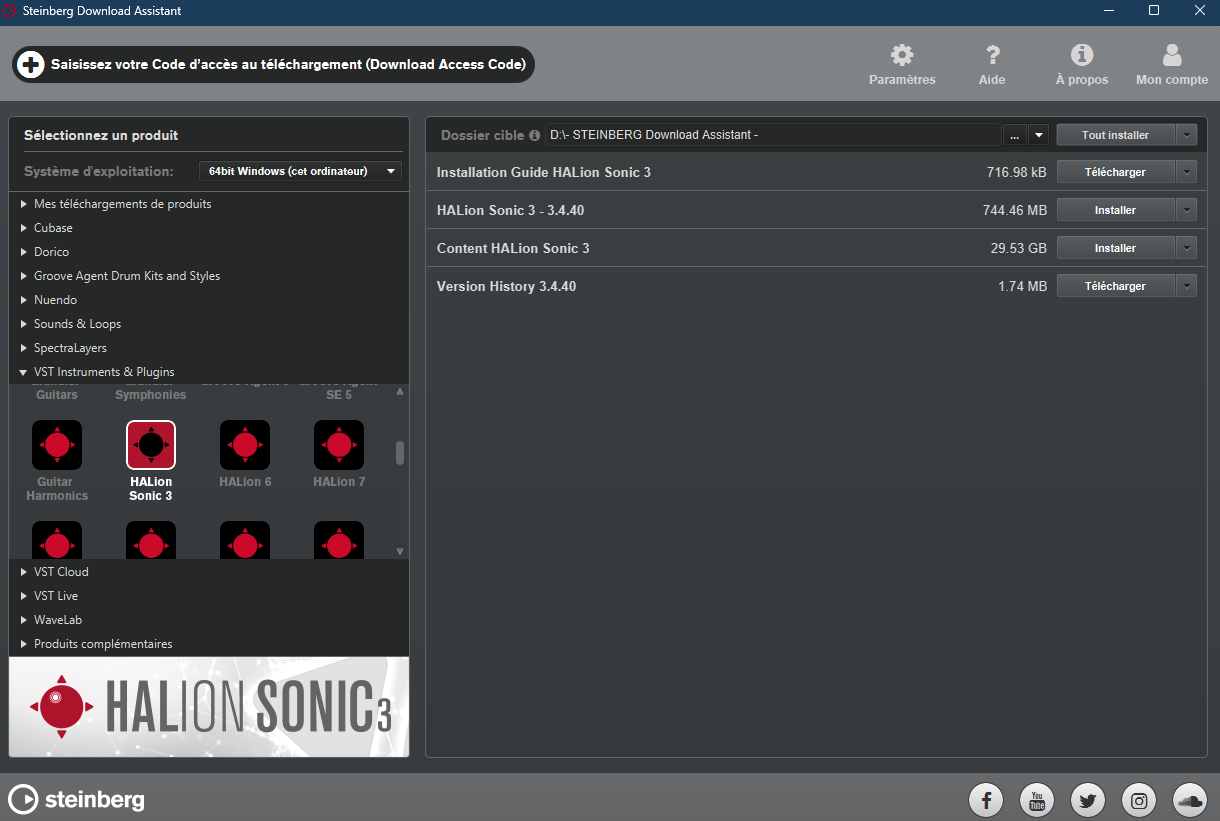This screenshot has height=821, width=1220.
Task: Click the plus icon for Download Access Code
Action: [31, 65]
